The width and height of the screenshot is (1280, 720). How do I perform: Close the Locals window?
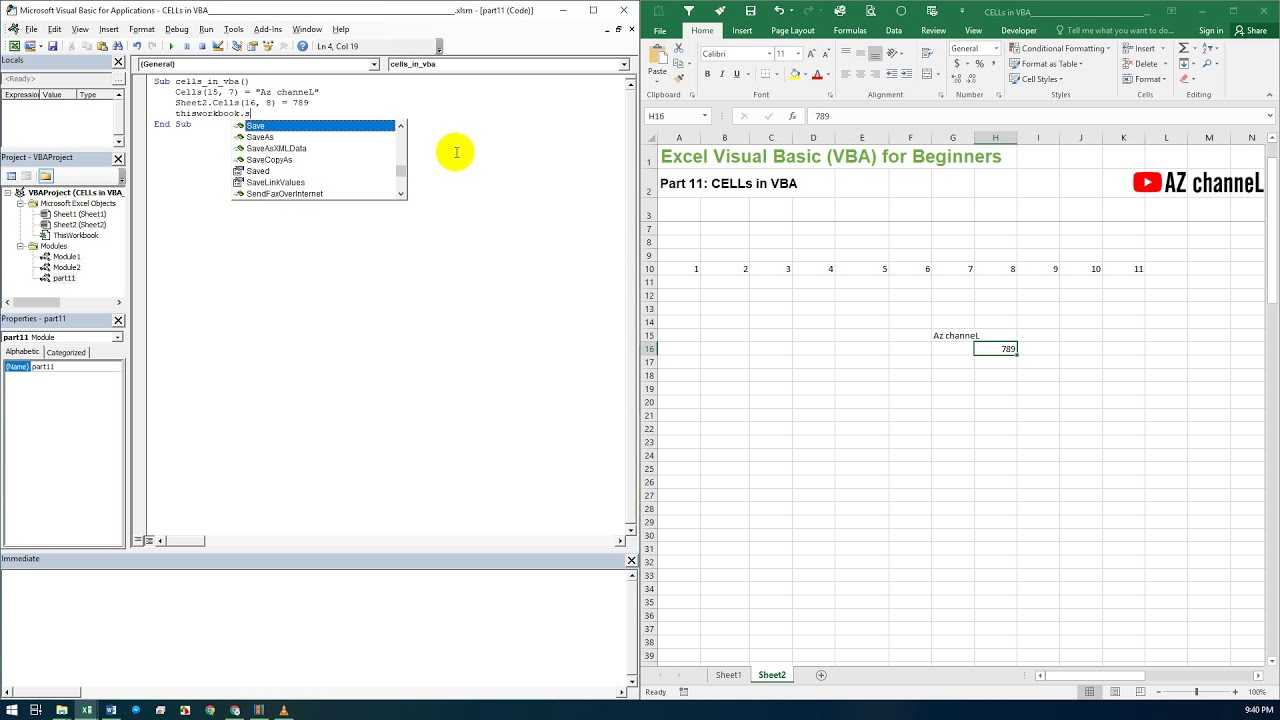tap(118, 61)
